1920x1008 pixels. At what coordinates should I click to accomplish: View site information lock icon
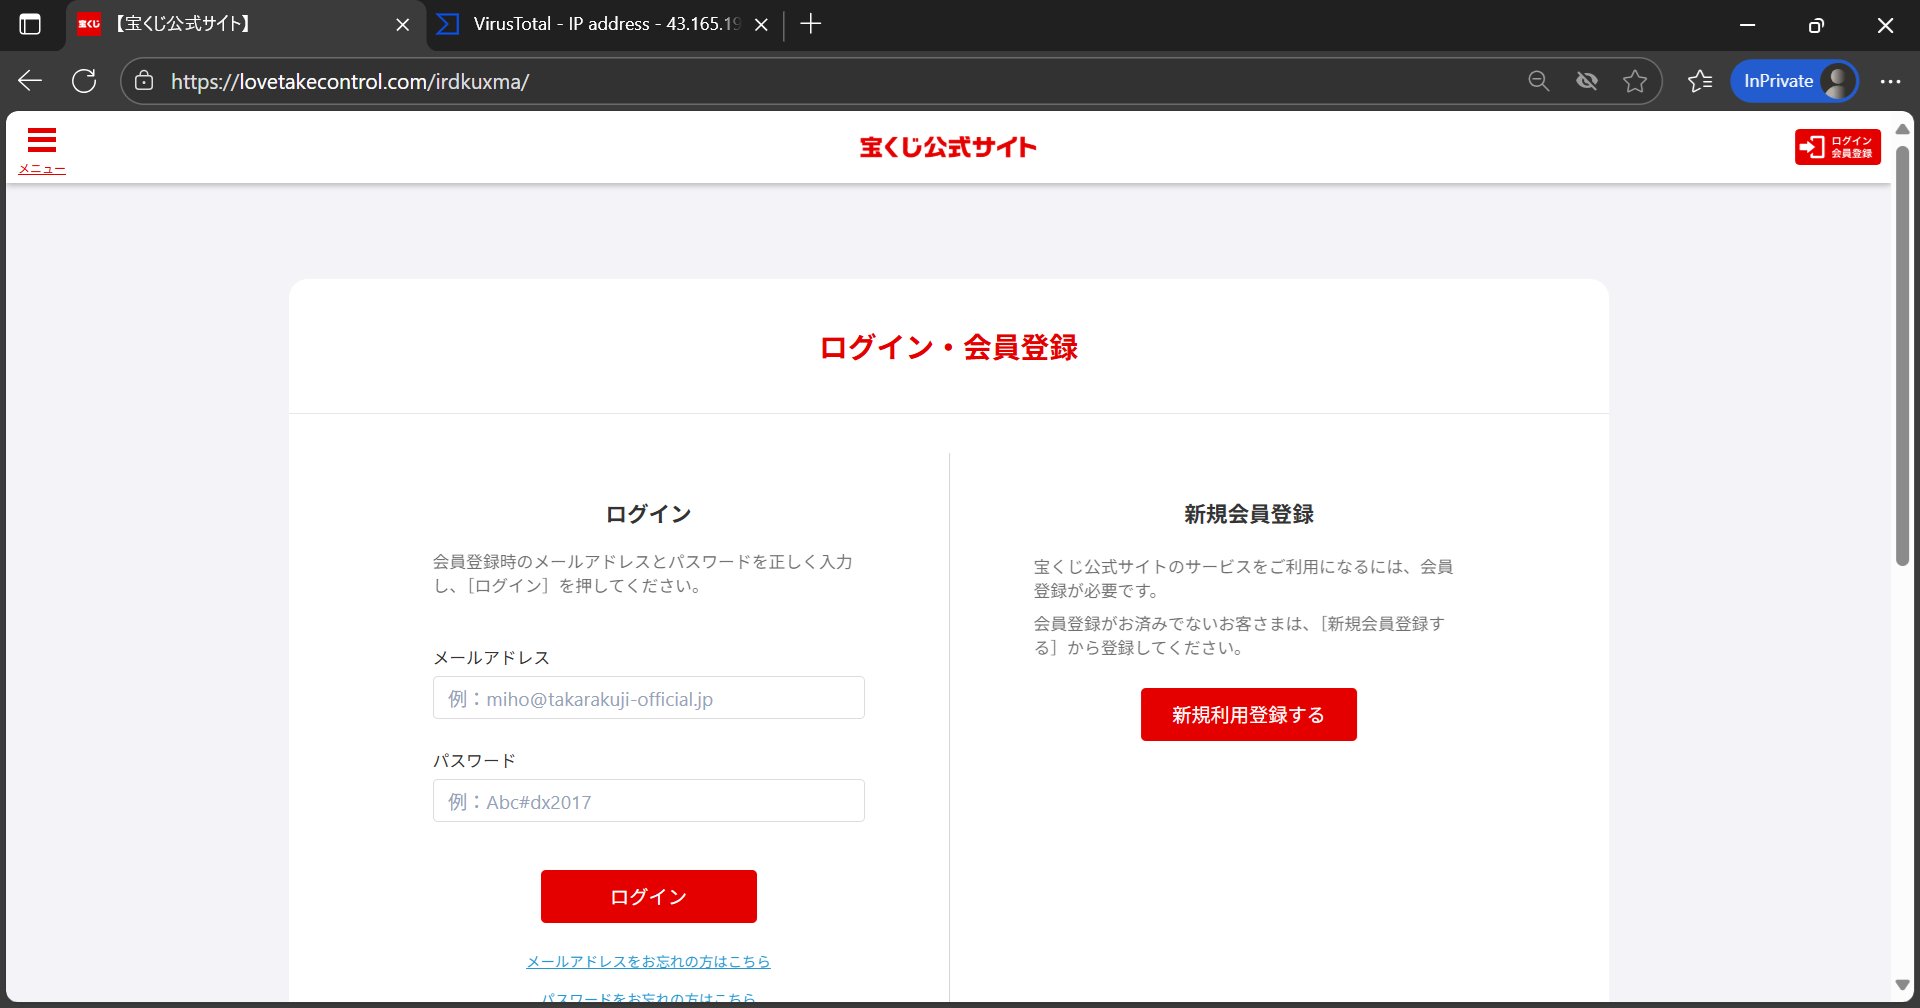click(144, 81)
